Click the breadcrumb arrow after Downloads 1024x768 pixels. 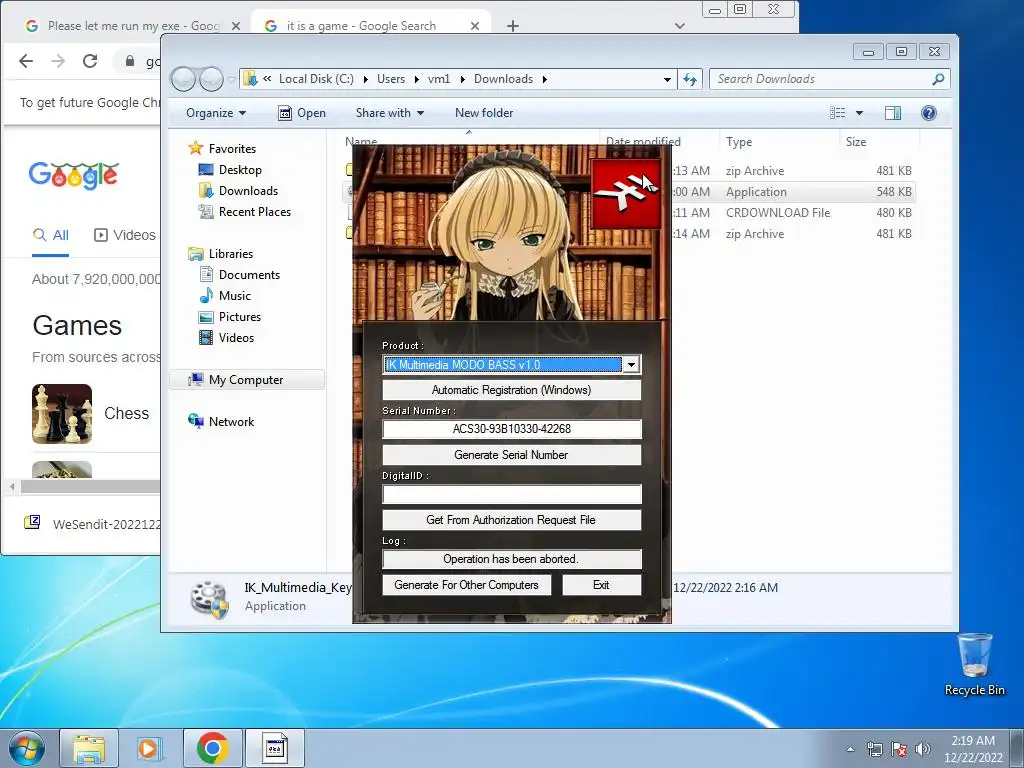click(544, 79)
